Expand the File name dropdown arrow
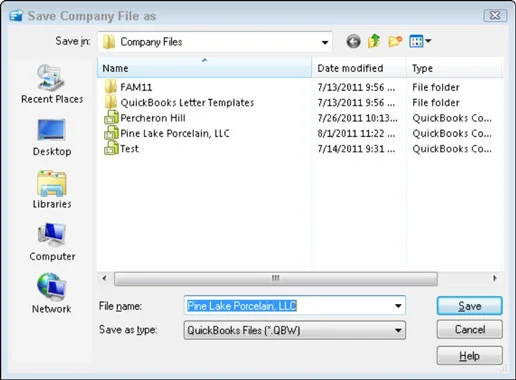 point(398,306)
